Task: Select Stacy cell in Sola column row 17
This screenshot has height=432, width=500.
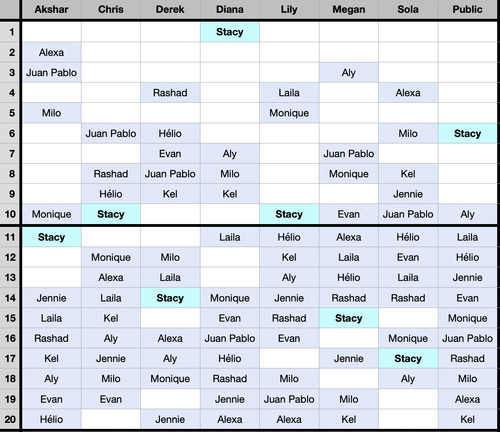Action: tap(408, 358)
